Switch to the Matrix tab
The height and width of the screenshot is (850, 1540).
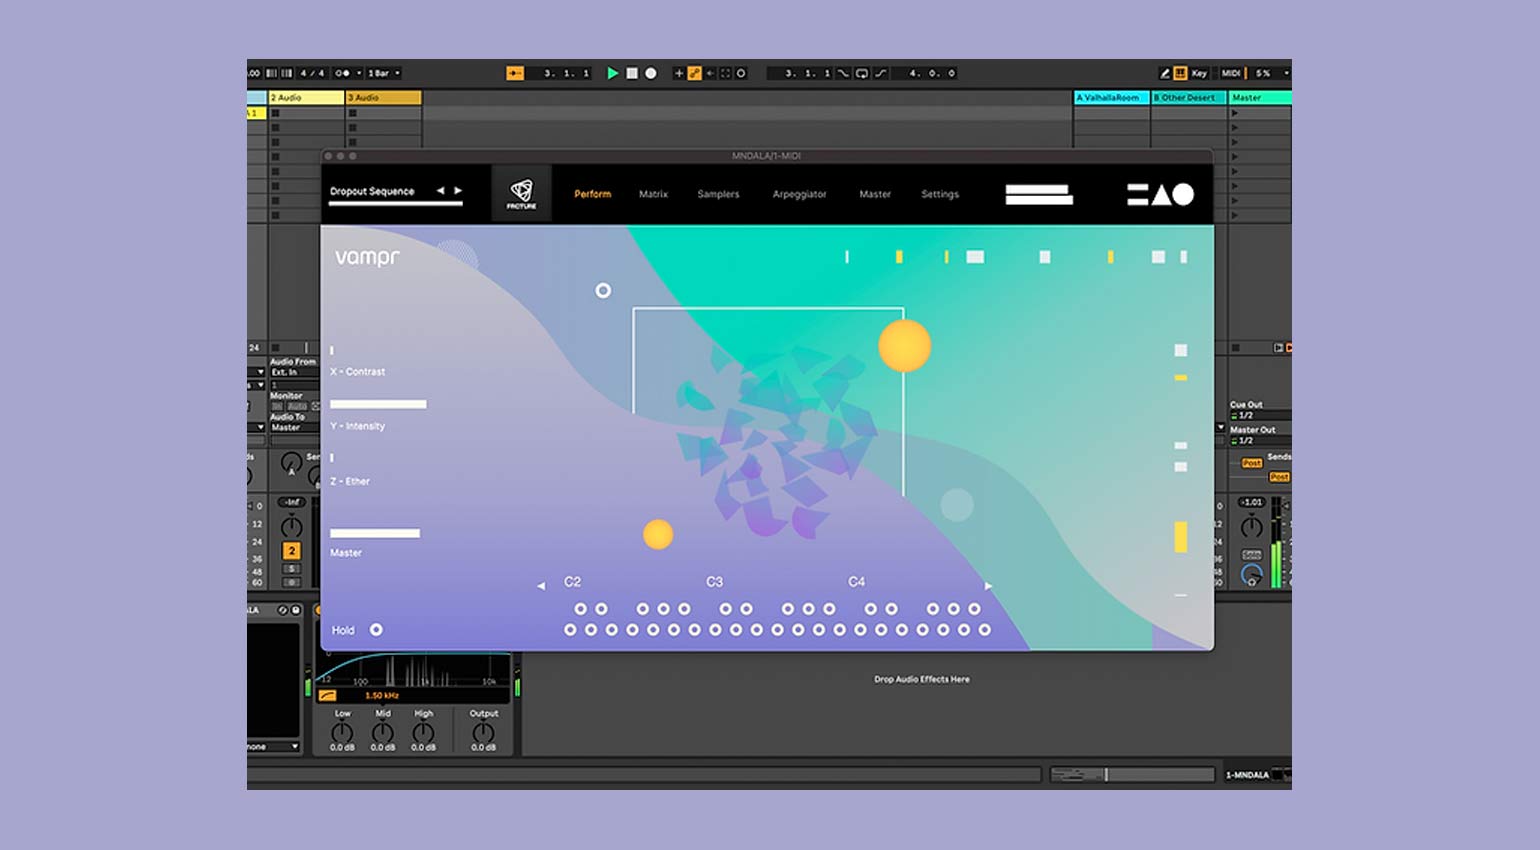(653, 194)
